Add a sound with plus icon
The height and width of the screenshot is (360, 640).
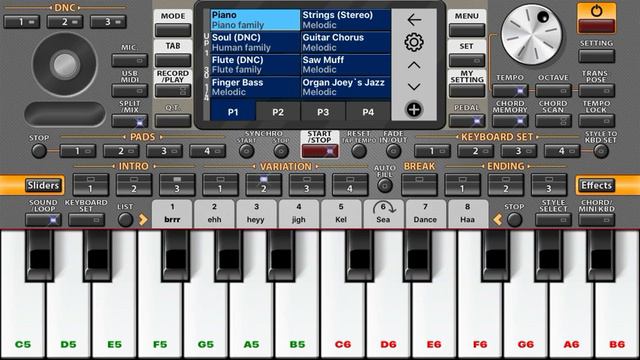click(x=414, y=109)
